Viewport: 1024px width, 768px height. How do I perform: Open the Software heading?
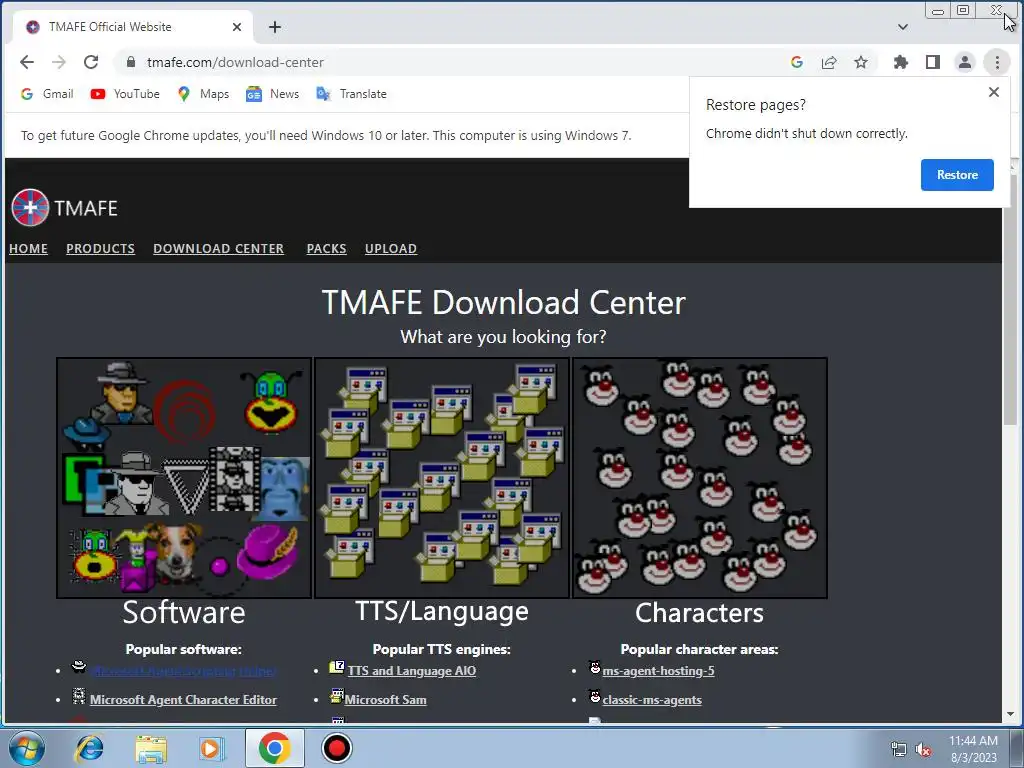click(184, 613)
